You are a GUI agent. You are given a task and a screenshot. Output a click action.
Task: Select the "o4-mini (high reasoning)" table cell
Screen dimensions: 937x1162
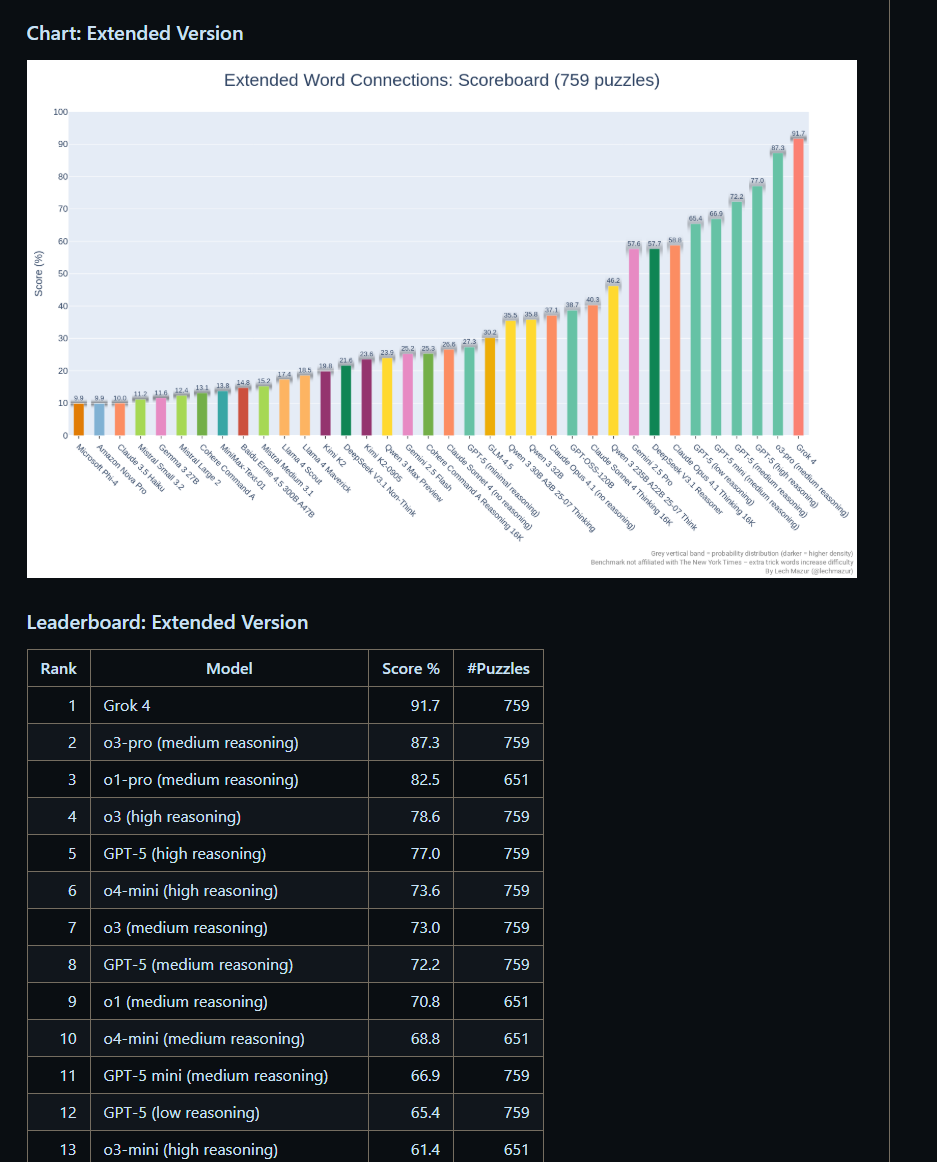click(x=229, y=891)
